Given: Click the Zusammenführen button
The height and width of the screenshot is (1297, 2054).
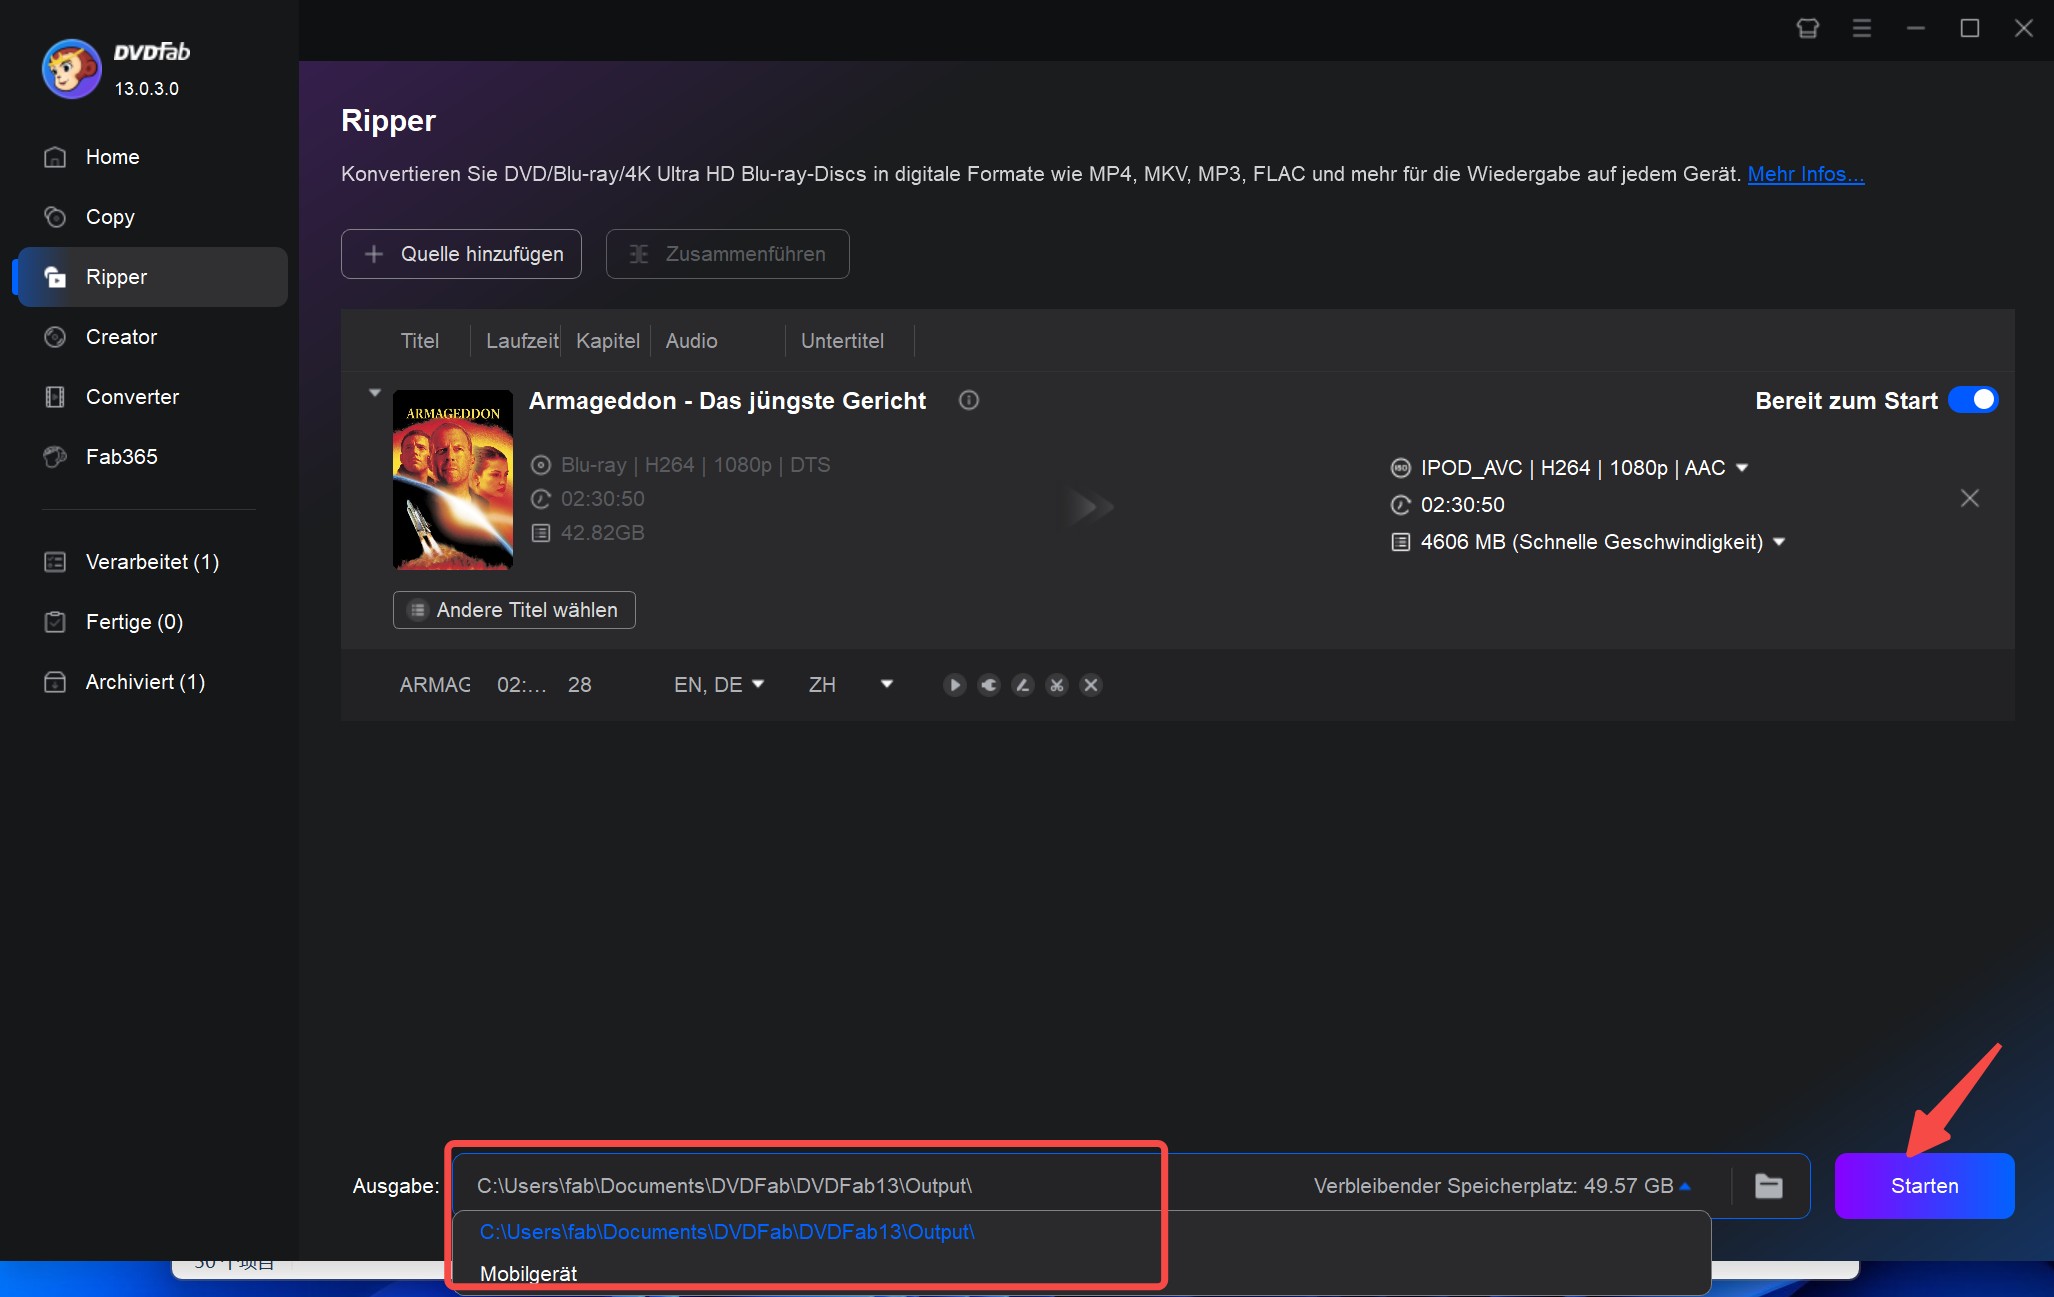Looking at the screenshot, I should coord(728,254).
